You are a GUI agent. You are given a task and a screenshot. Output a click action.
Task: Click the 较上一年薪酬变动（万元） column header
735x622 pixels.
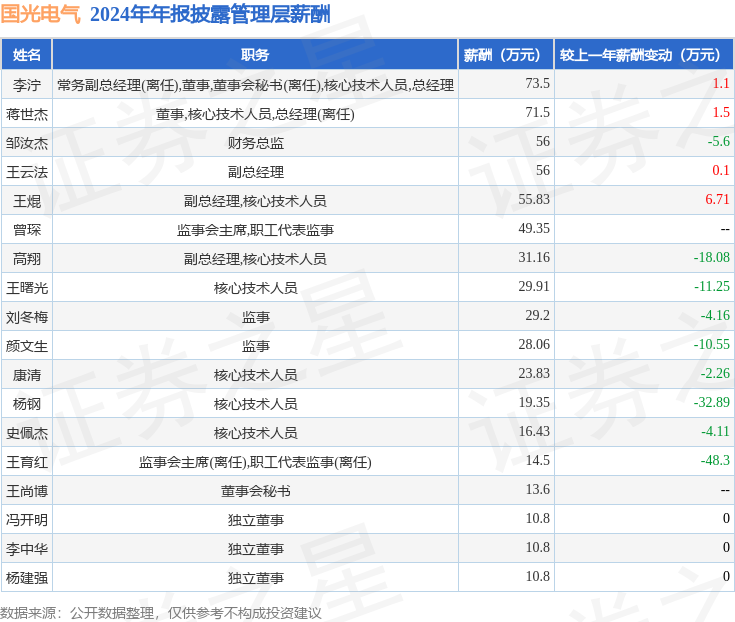click(x=644, y=55)
